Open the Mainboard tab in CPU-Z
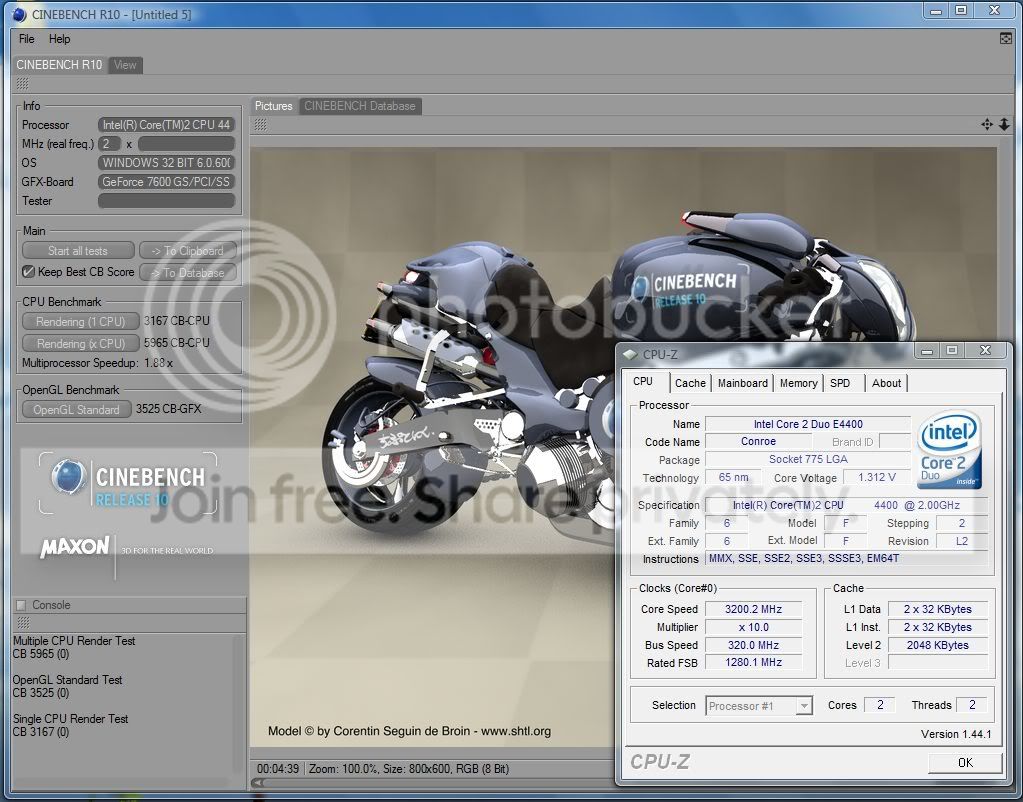This screenshot has height=802, width=1023. (742, 383)
